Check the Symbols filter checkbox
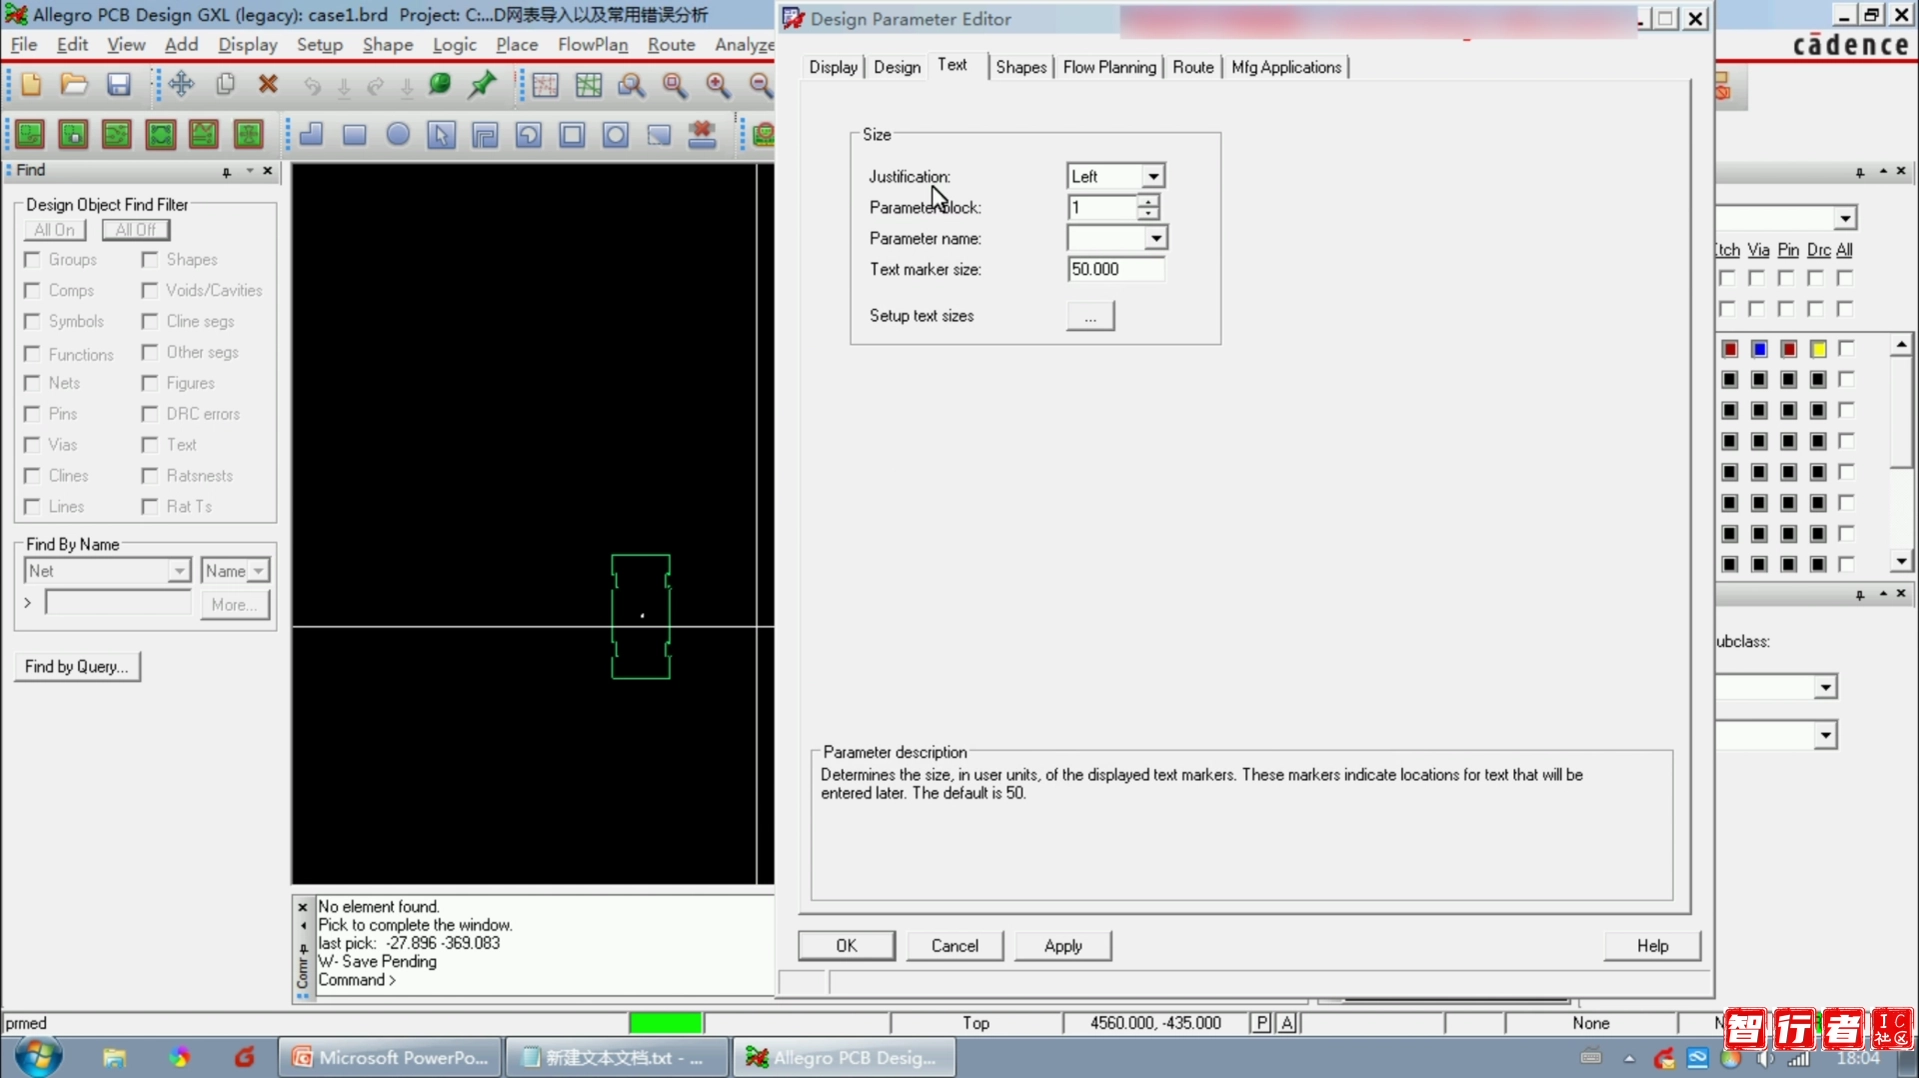Image resolution: width=1919 pixels, height=1078 pixels. click(32, 322)
